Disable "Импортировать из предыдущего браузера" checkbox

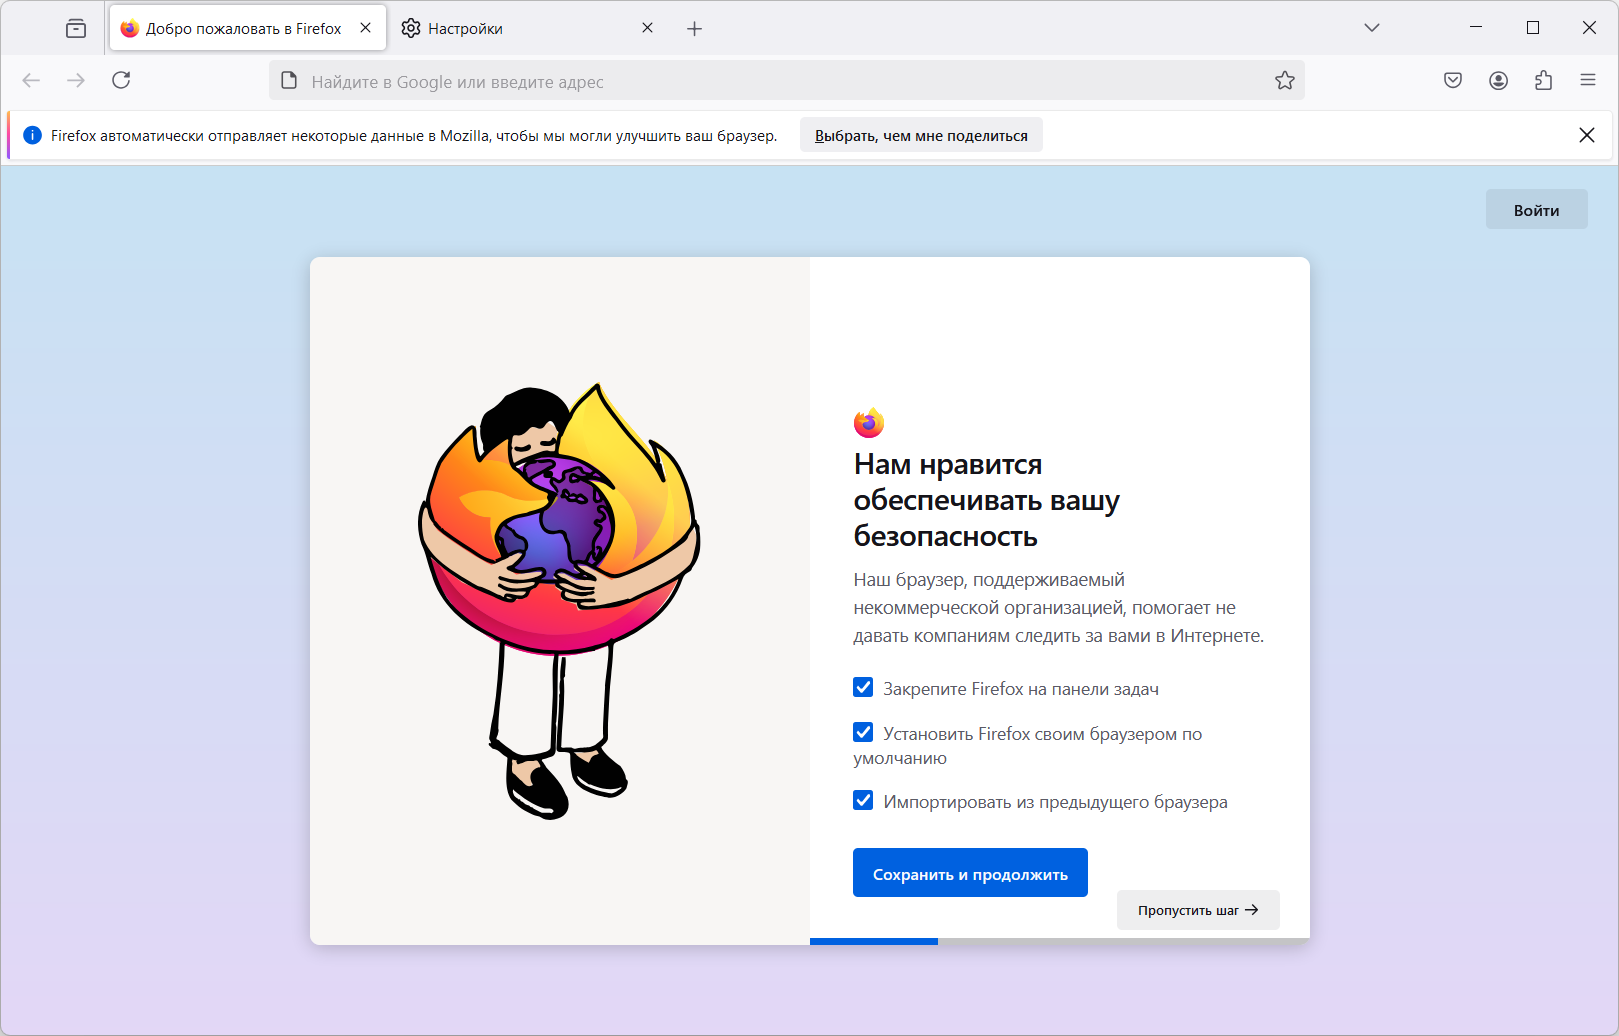coord(863,801)
